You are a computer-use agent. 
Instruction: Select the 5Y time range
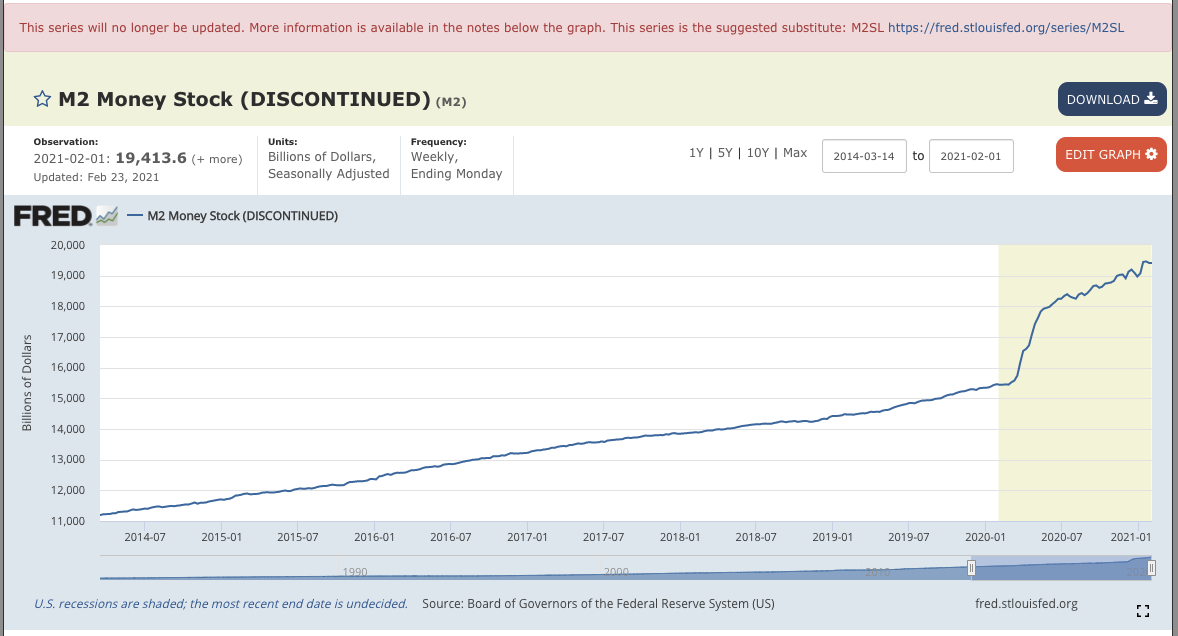coord(725,153)
